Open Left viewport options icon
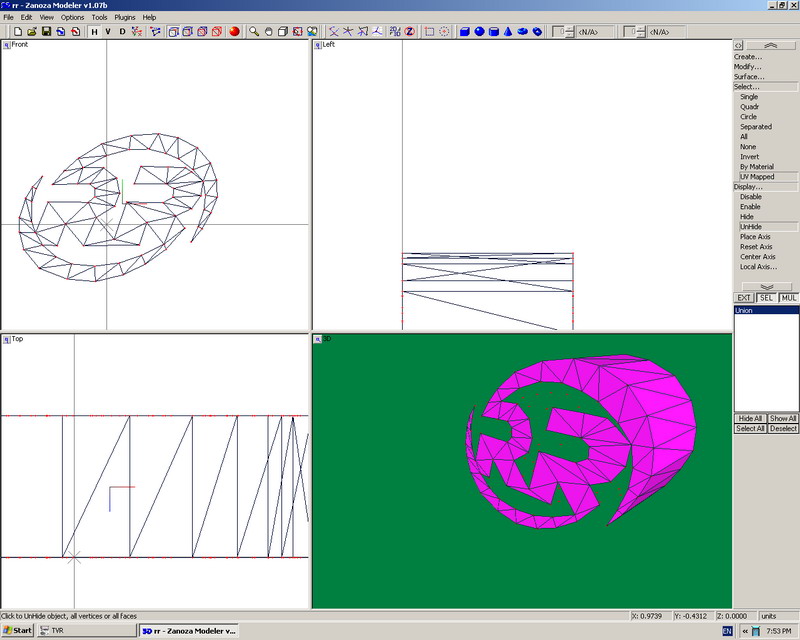 (x=318, y=45)
